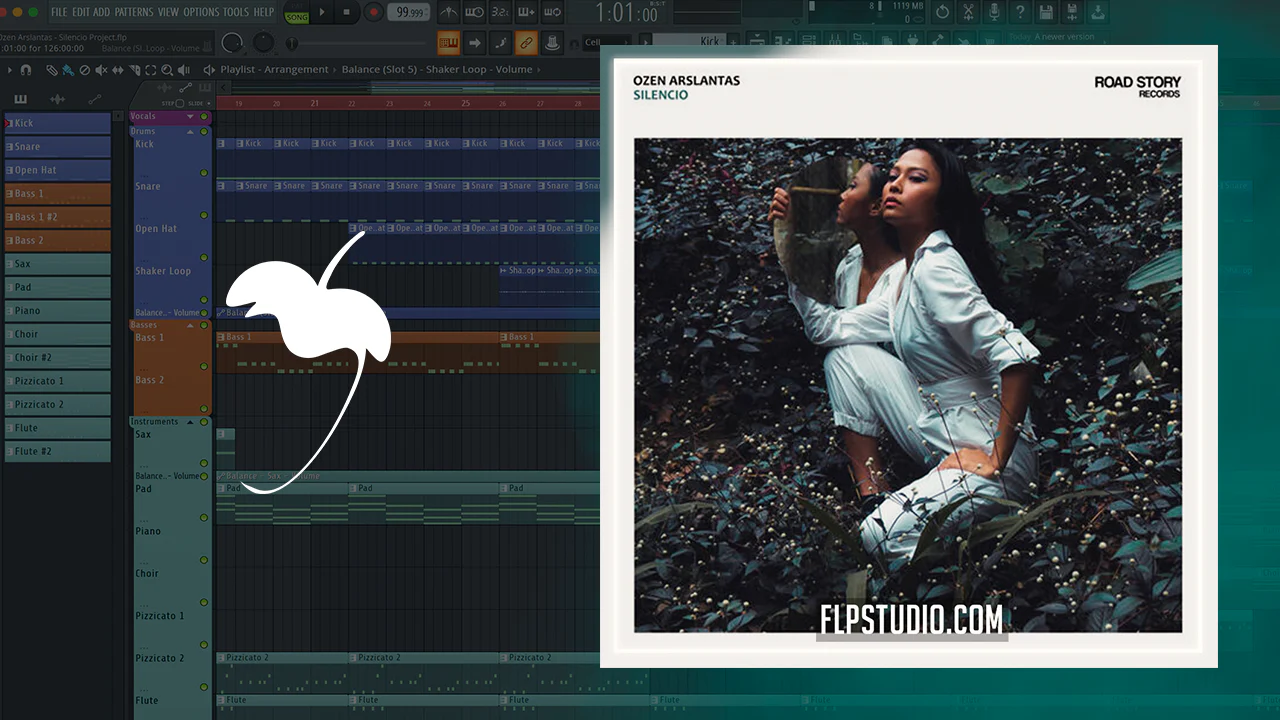This screenshot has width=1280, height=720.
Task: Open the playlist options arrow menu
Action: coord(10,70)
